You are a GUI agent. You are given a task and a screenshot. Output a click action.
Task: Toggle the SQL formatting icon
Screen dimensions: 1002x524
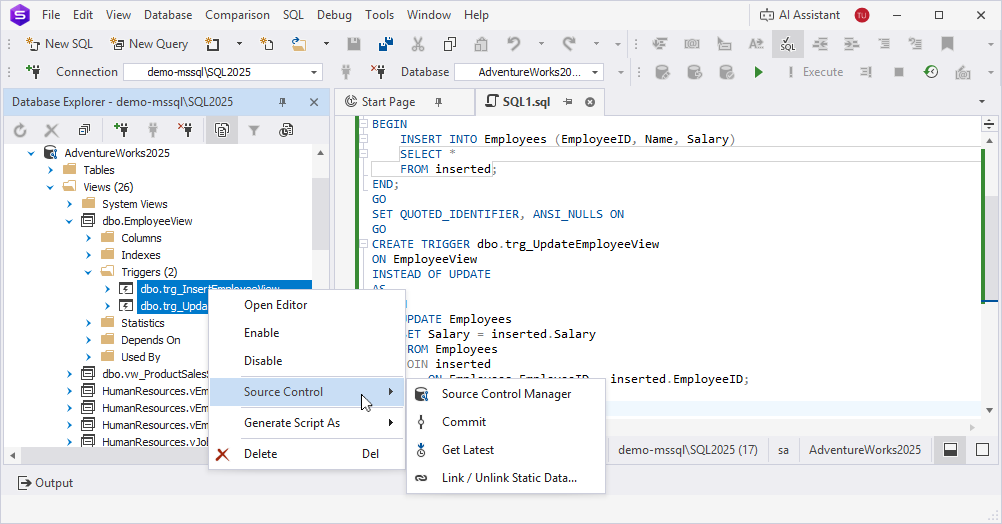tap(787, 44)
